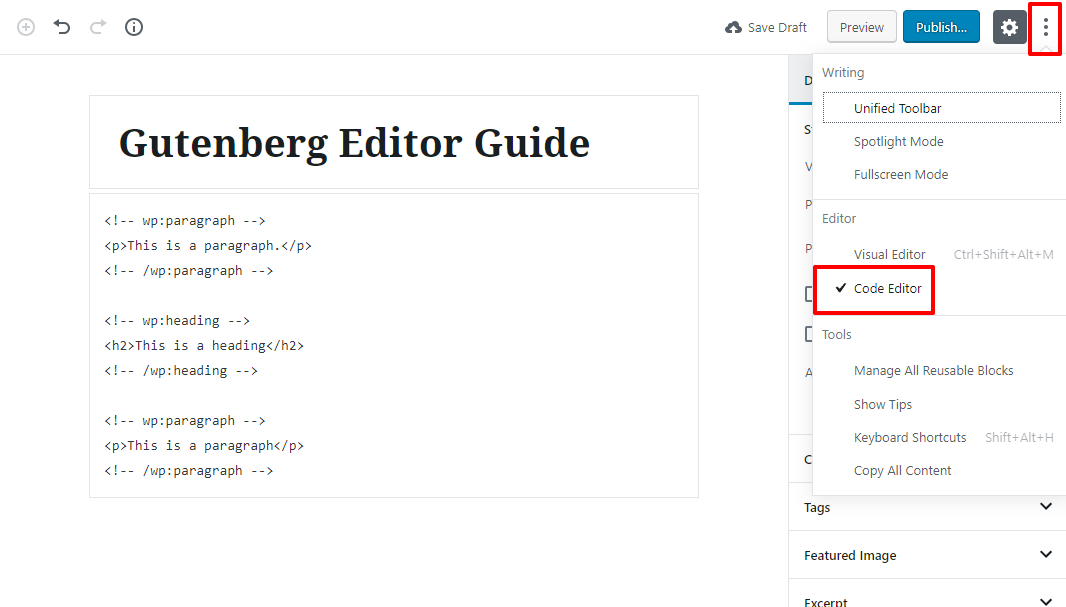Choose Copy All Content

pos(942,470)
